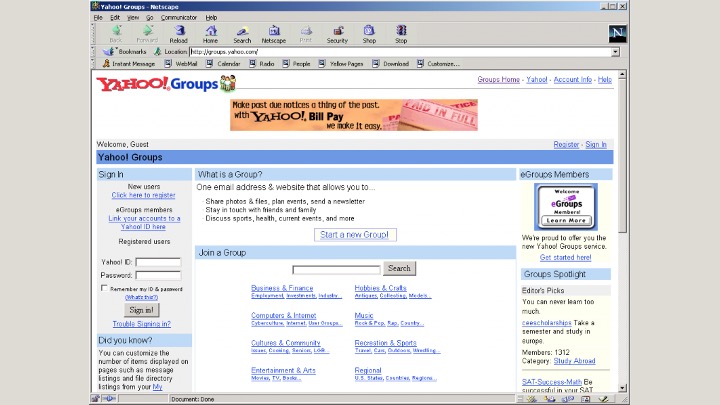Click the Yahoo! Groups logo
Screen dimensions: 720x405
coord(166,84)
